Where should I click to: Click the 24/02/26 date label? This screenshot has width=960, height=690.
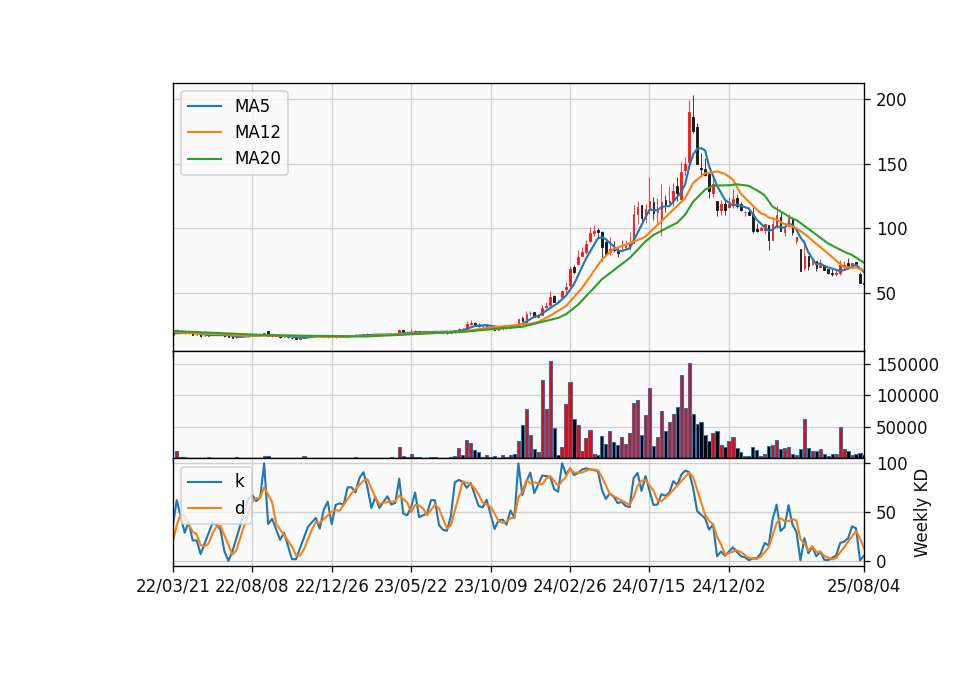[x=569, y=586]
